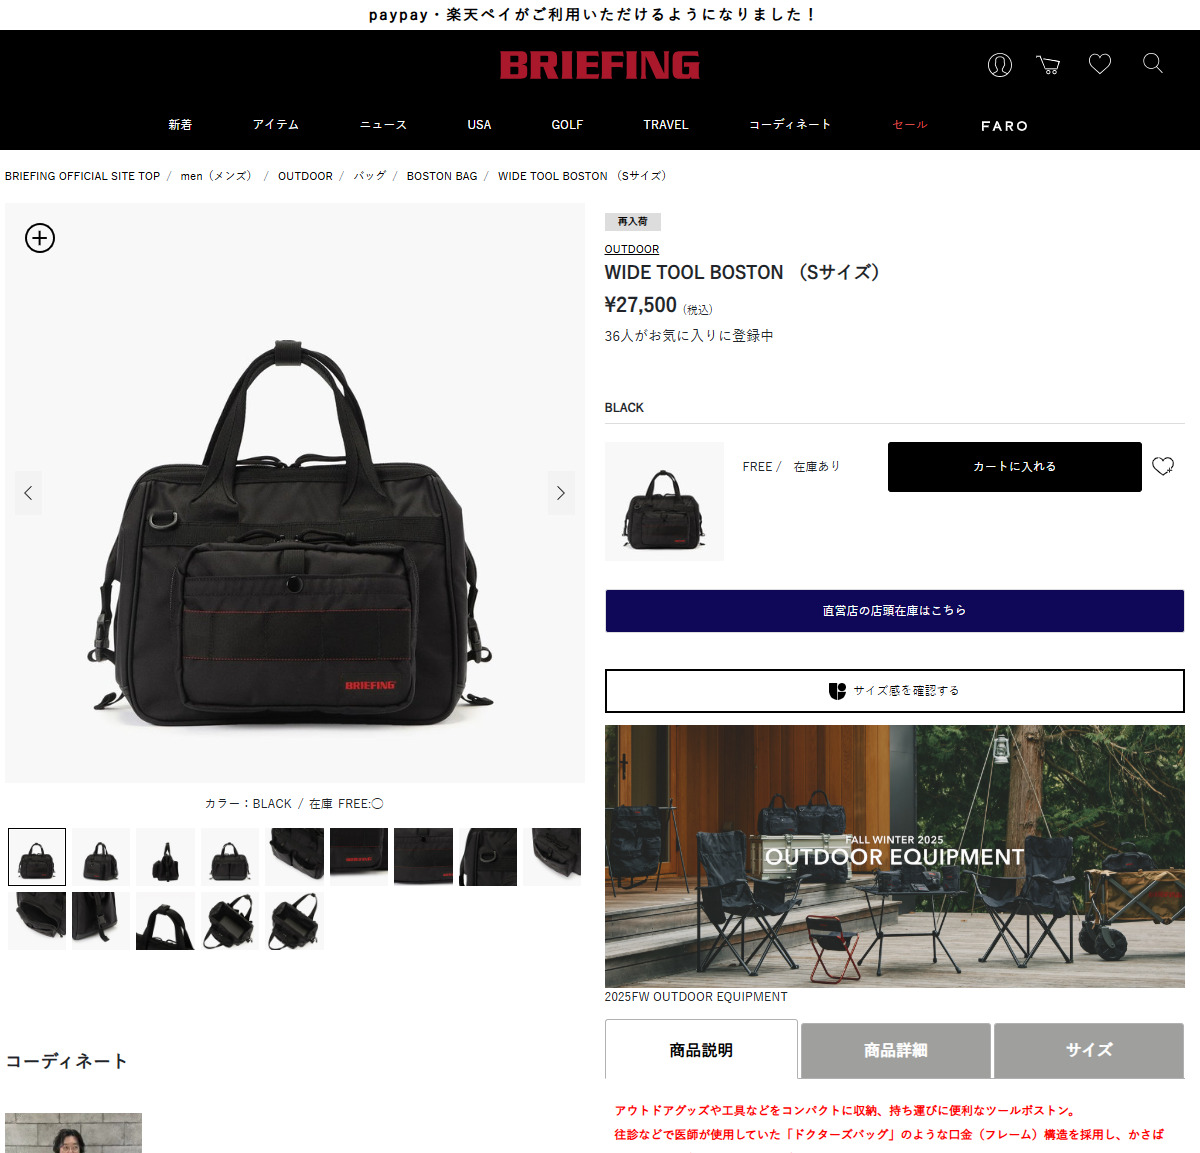Image resolution: width=1200 pixels, height=1153 pixels.
Task: Open favorites heart icon in header
Action: click(x=1100, y=64)
